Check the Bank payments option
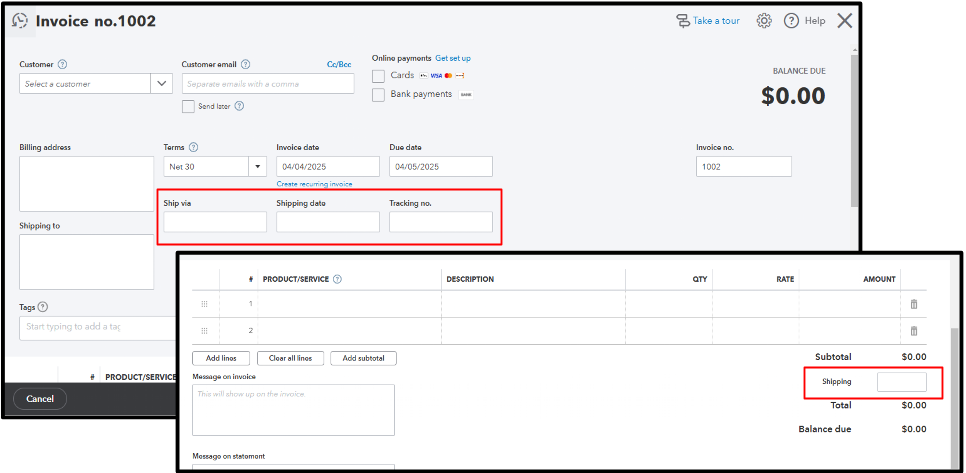The image size is (966, 473). [378, 95]
